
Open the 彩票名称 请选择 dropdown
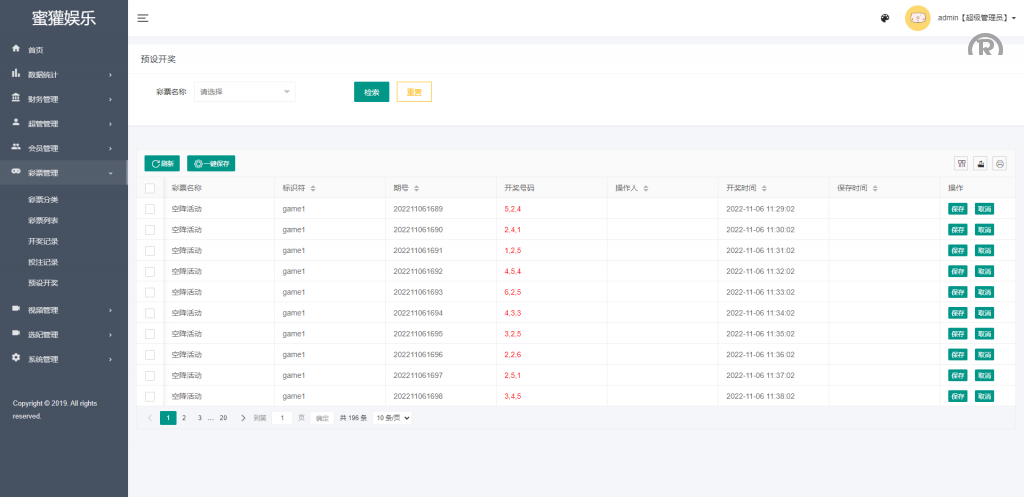tap(245, 92)
